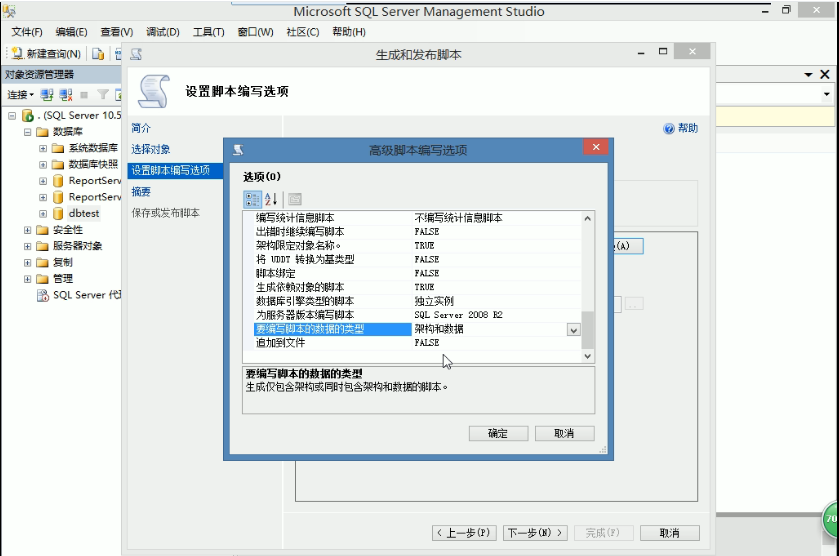
Task: Expand the 管理 node
Action: [x=27, y=279]
